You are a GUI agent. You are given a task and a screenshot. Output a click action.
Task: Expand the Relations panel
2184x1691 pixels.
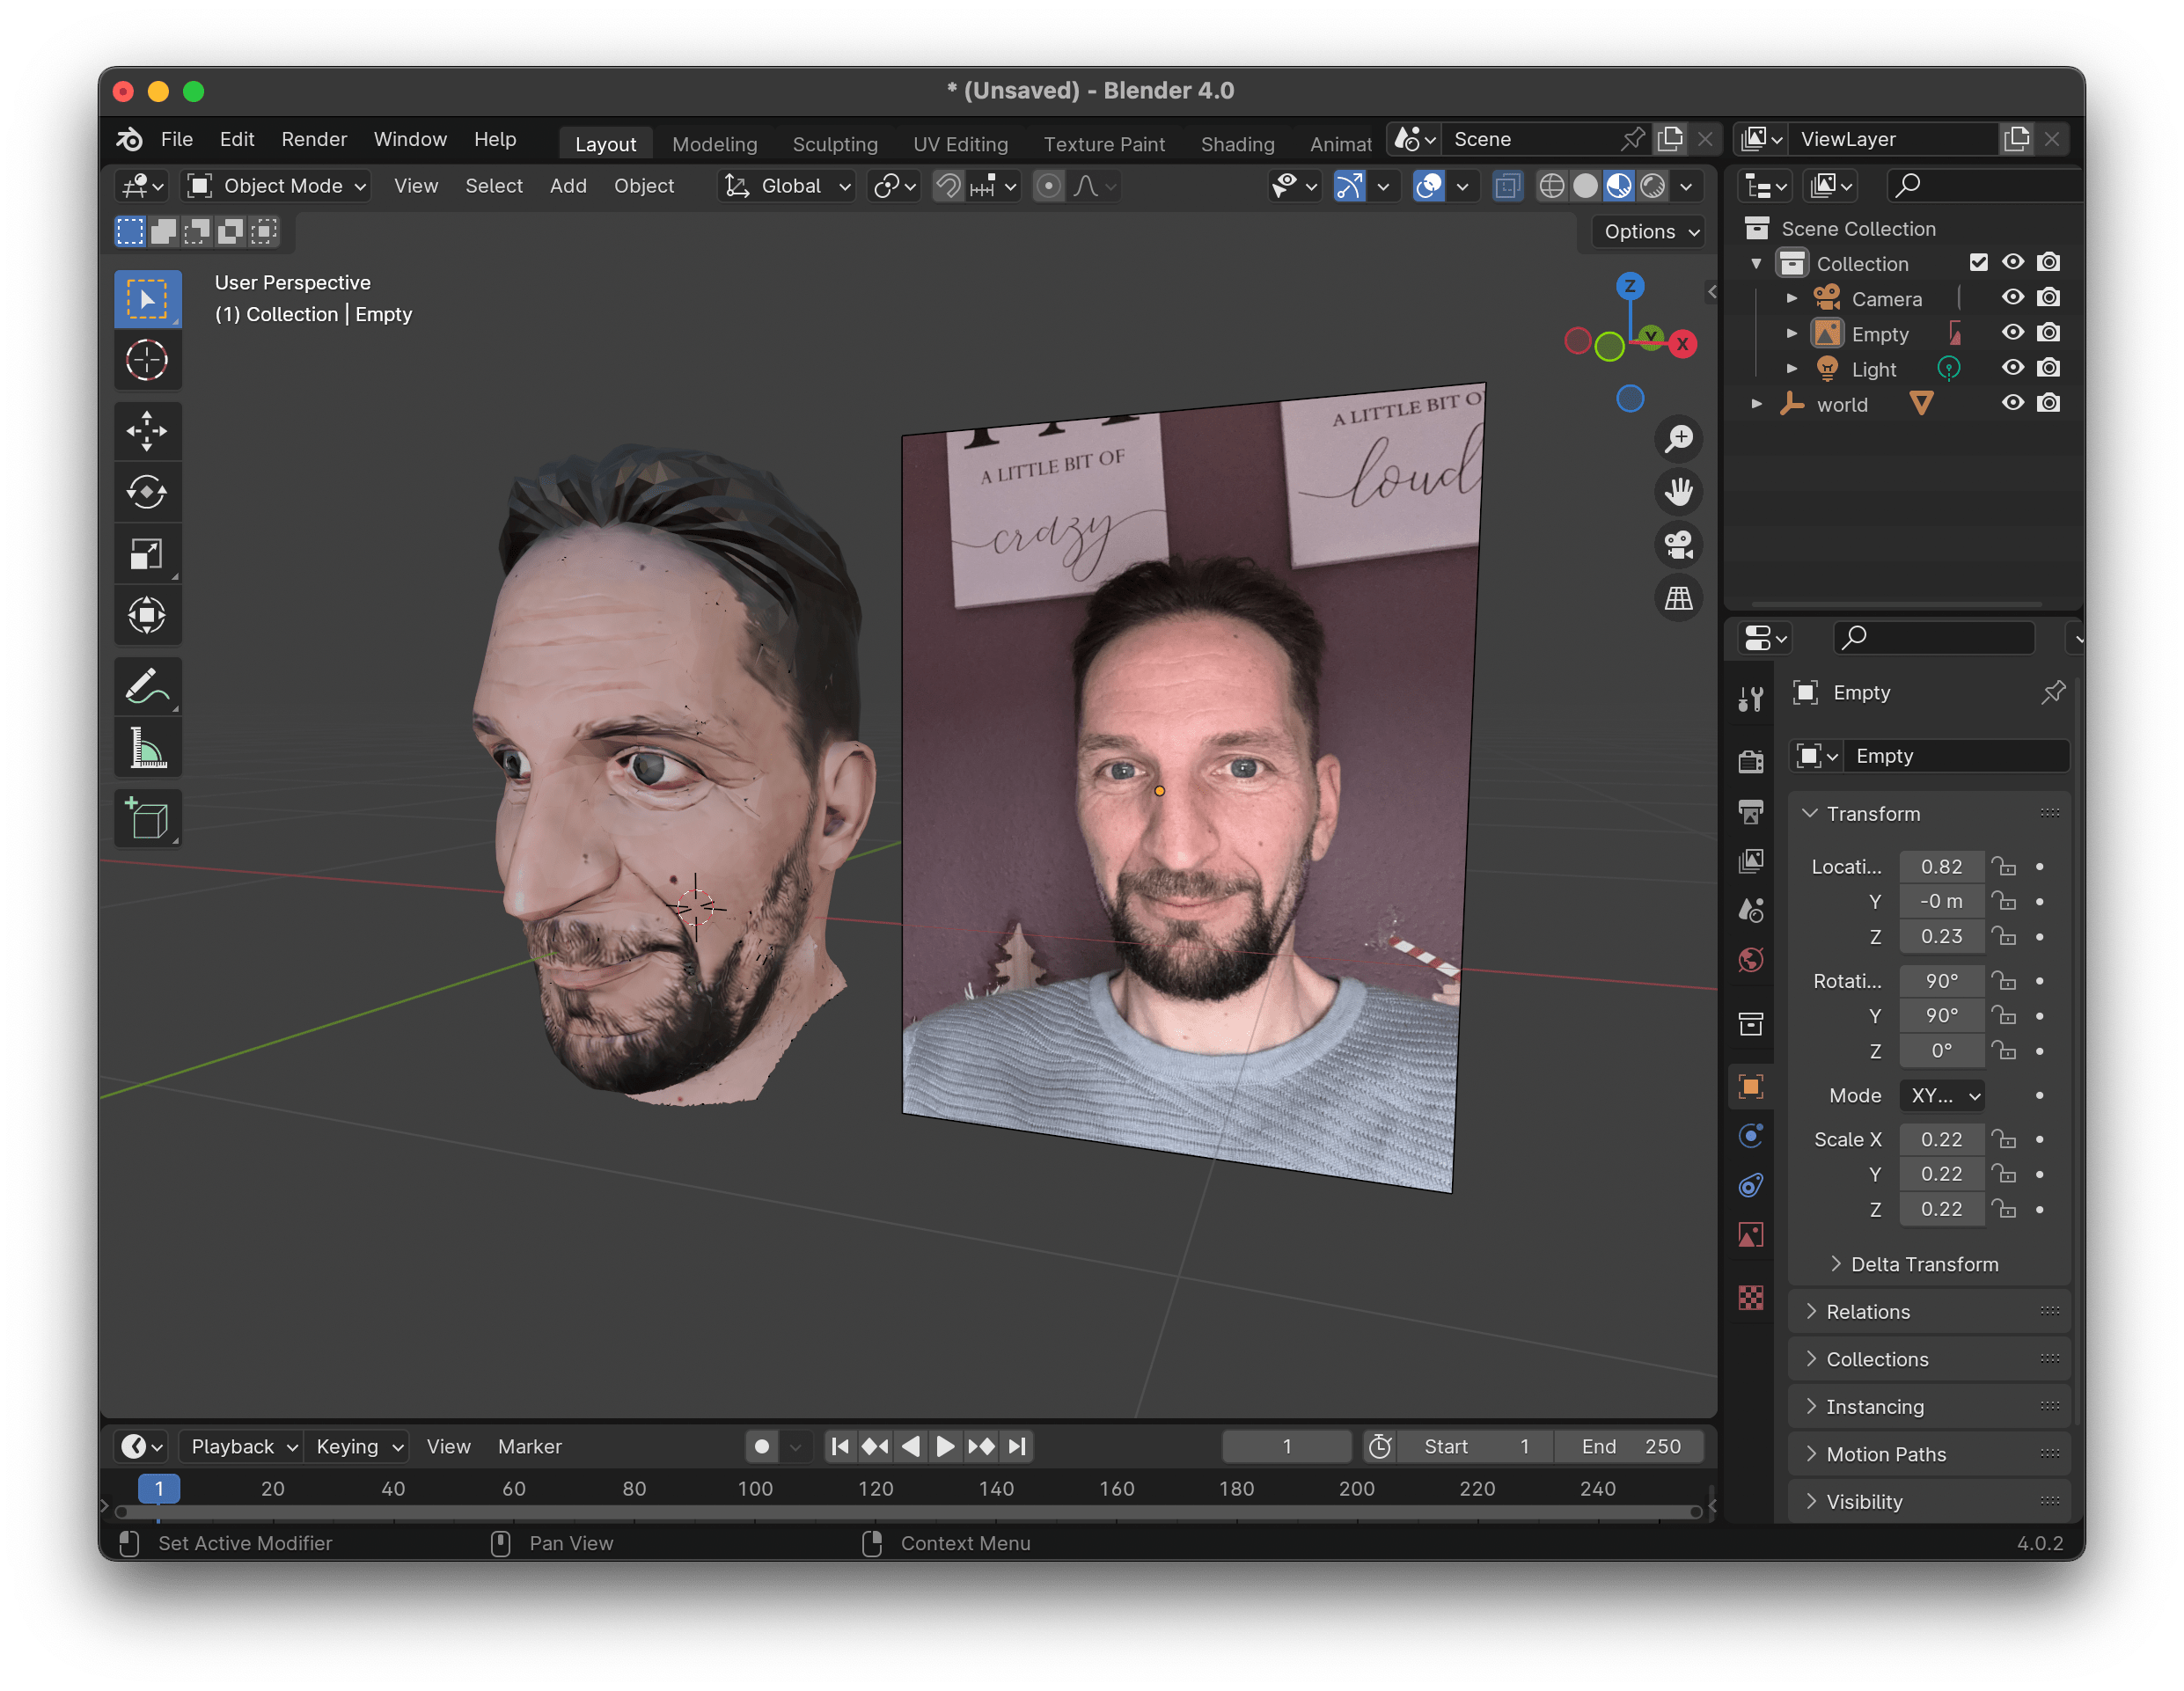point(1867,1312)
